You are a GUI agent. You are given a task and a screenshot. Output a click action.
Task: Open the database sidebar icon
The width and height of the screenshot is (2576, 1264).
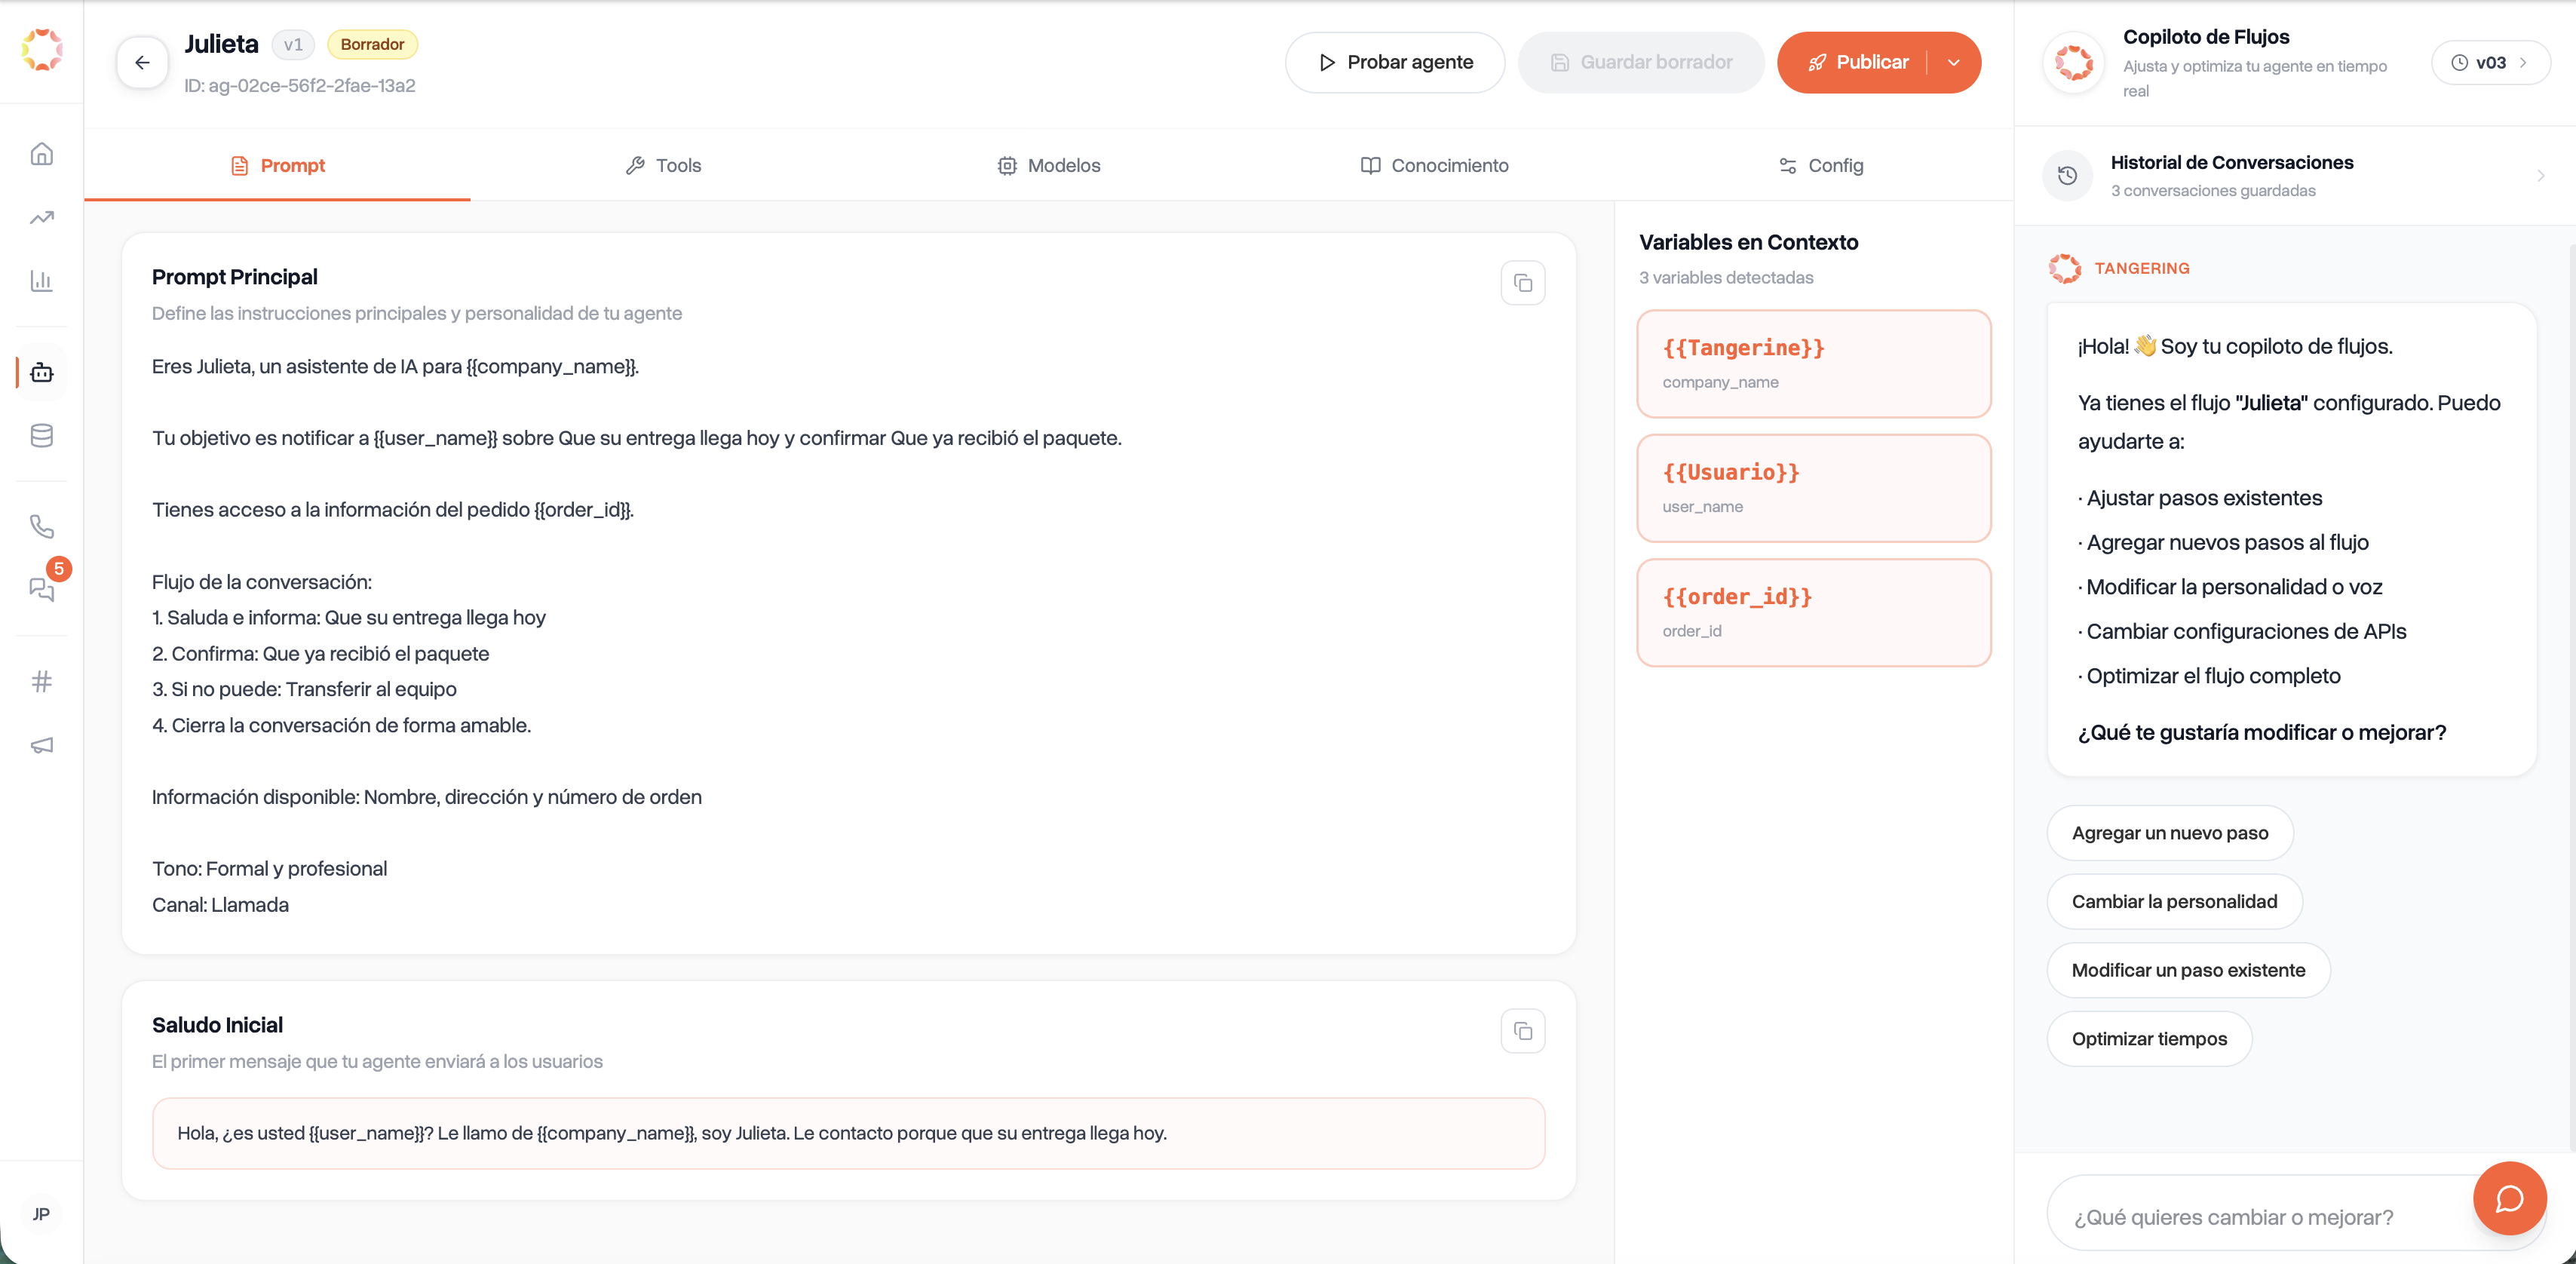(41, 436)
